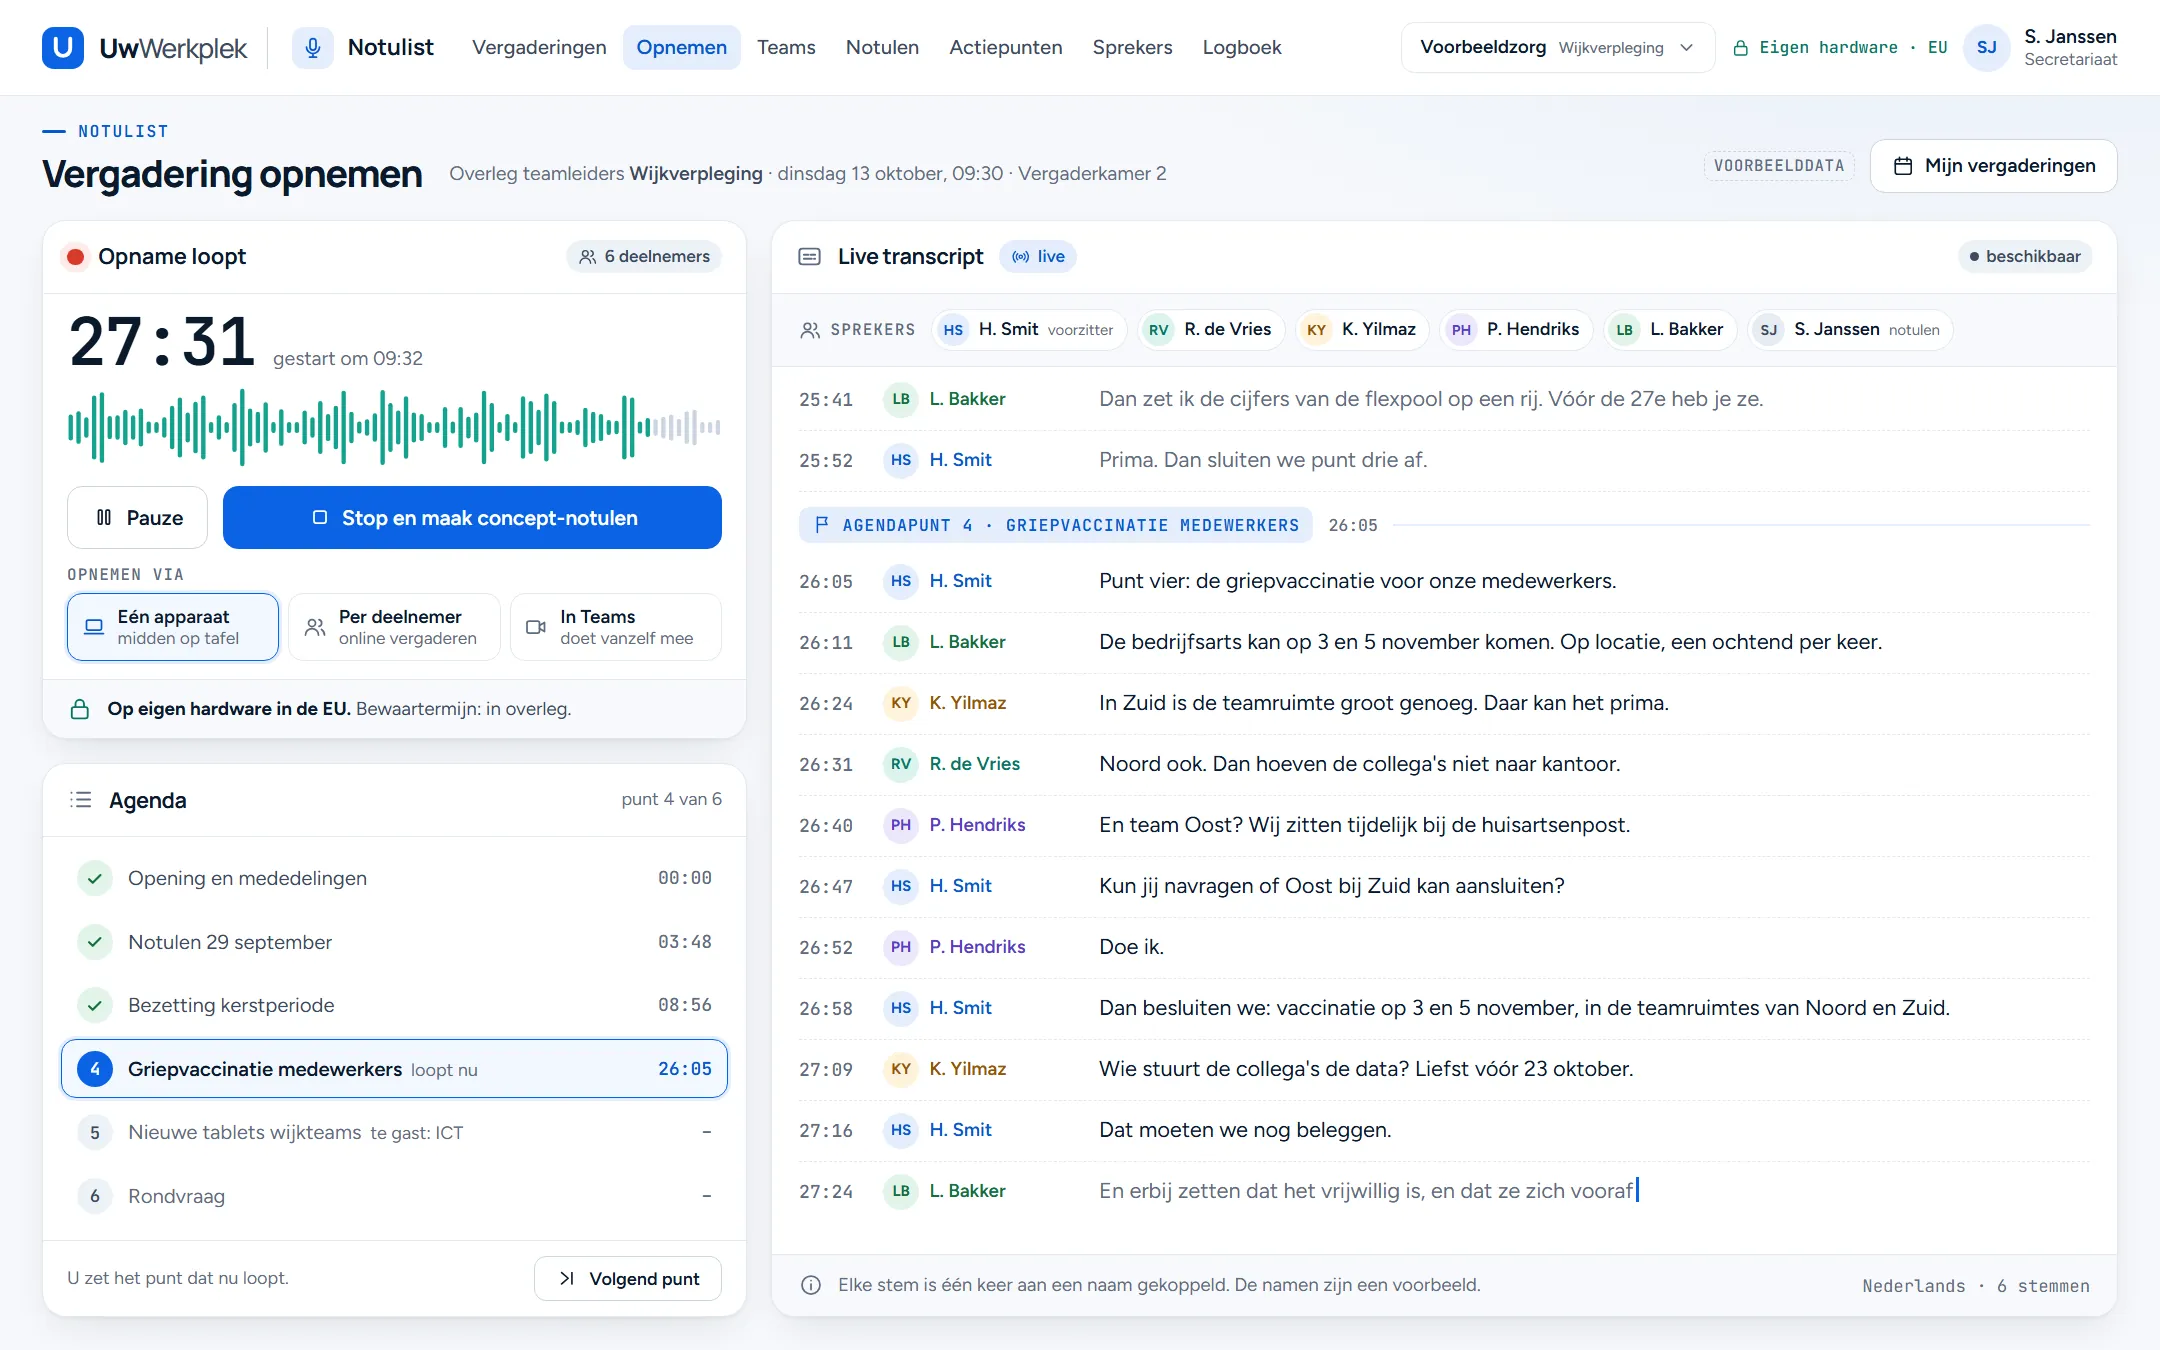2160x1350 pixels.
Task: Advance with Volgend punt button
Action: click(x=628, y=1279)
